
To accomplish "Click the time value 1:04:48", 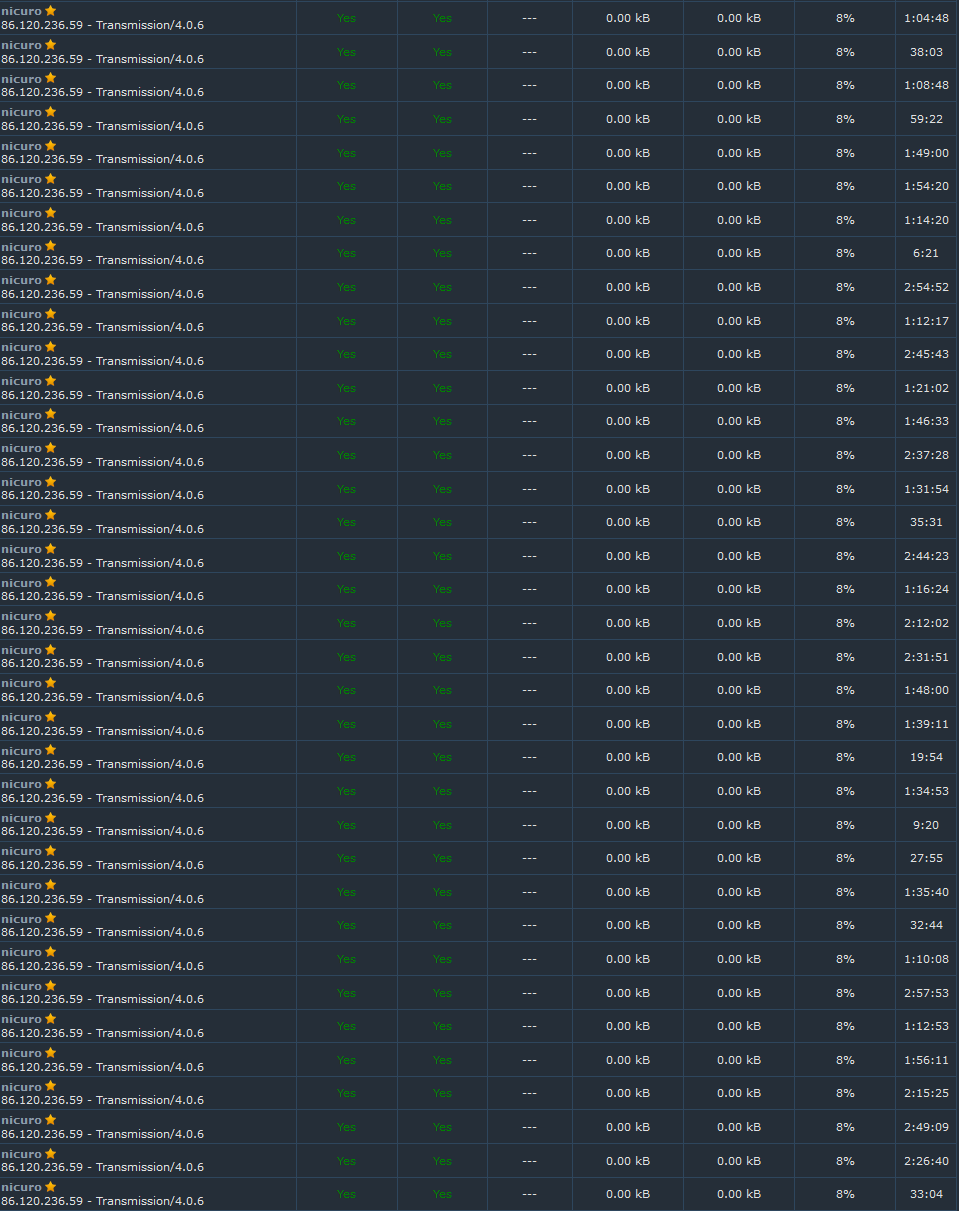I will (x=926, y=18).
